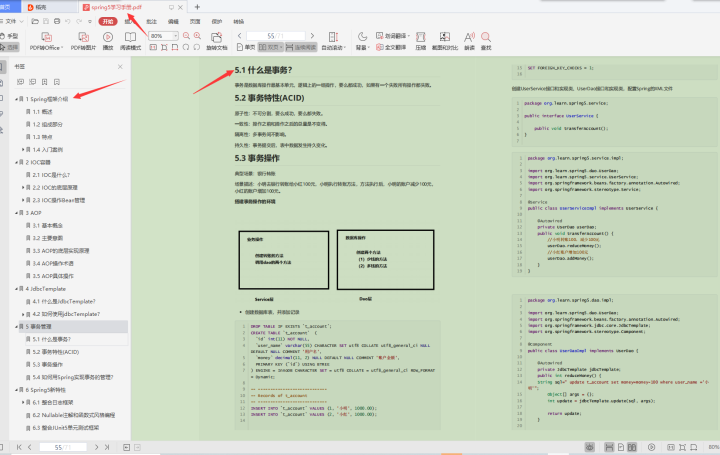The image size is (720, 455).
Task: Click the PDF转图片 icon
Action: coord(83,37)
